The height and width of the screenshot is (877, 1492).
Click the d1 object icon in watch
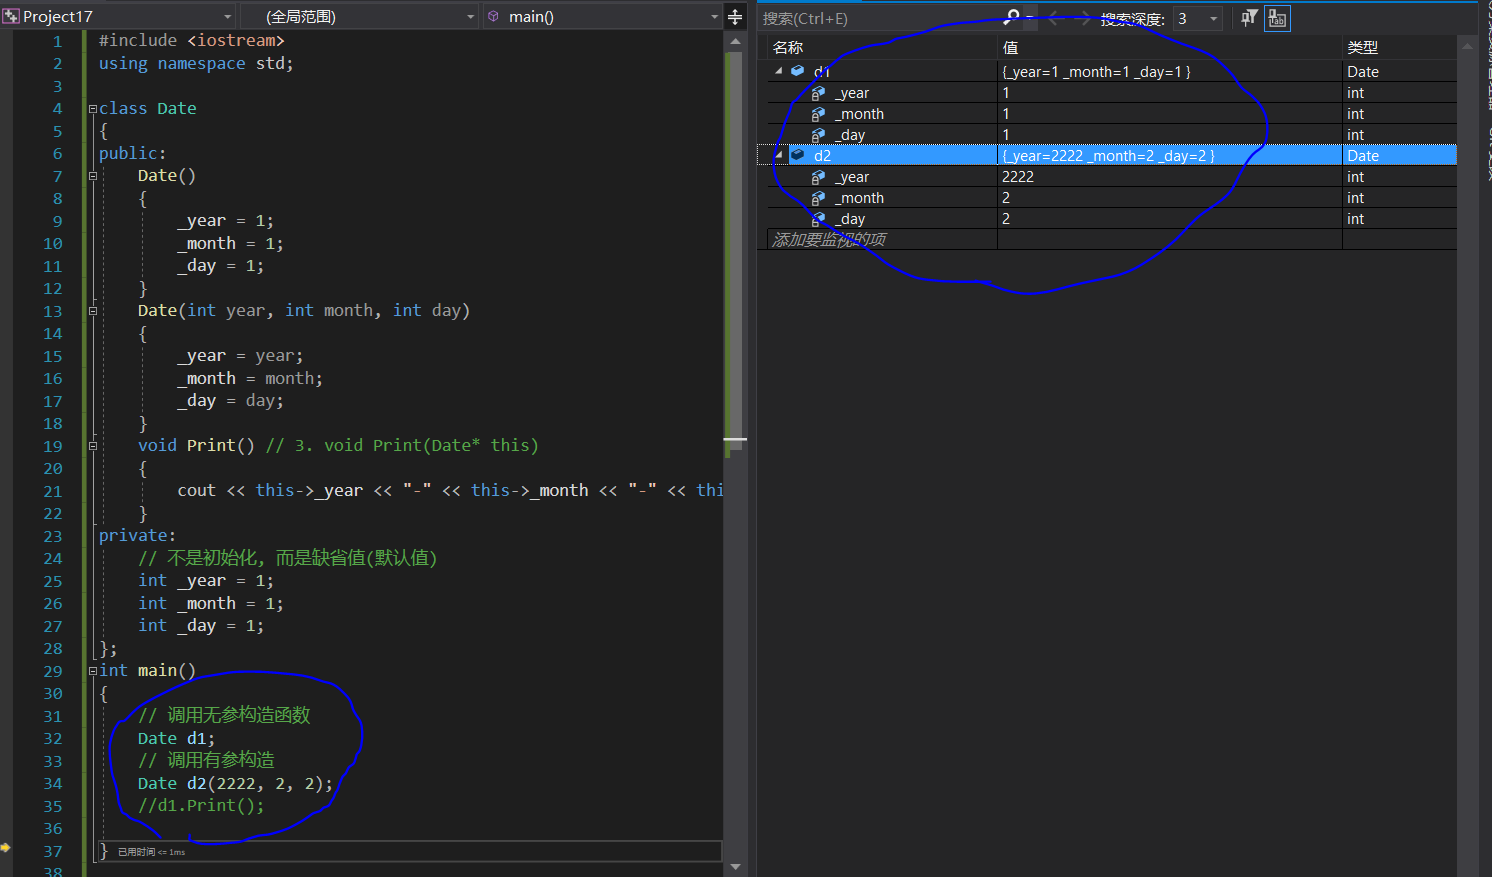pos(797,71)
